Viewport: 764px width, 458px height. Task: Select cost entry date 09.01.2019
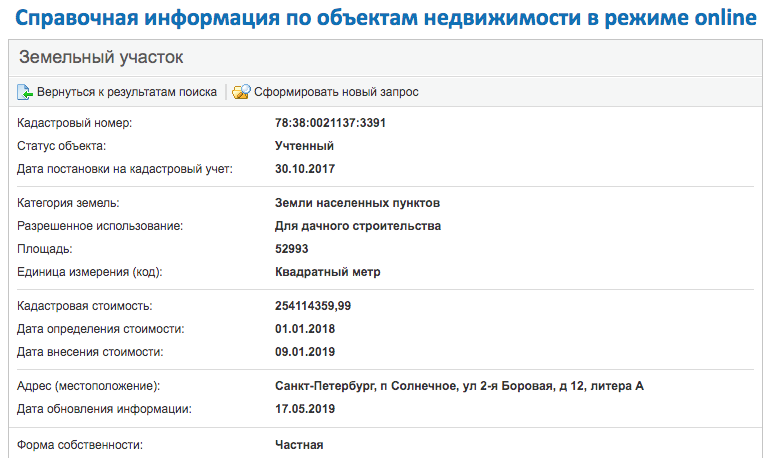pos(305,352)
